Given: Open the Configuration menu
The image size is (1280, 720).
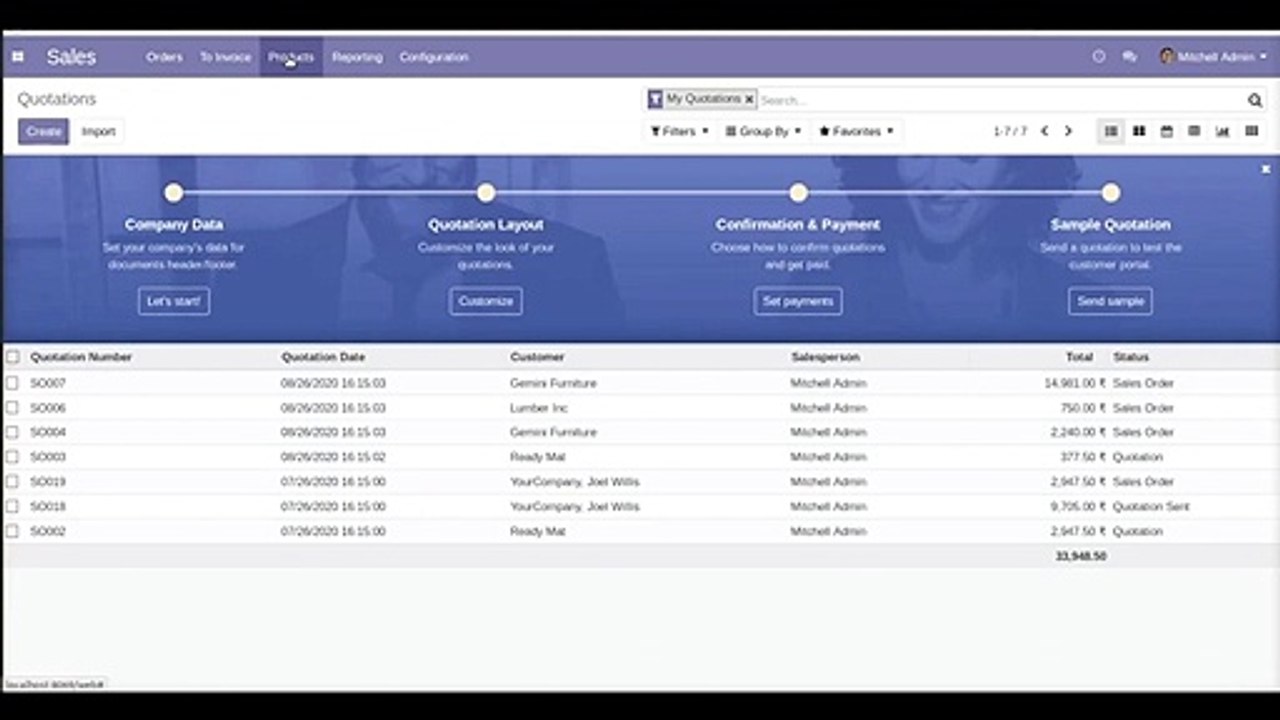Looking at the screenshot, I should [x=434, y=57].
